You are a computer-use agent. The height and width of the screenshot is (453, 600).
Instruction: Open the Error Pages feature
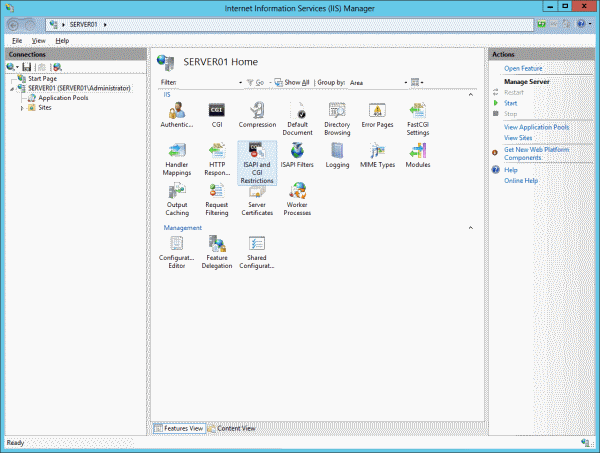click(x=377, y=115)
